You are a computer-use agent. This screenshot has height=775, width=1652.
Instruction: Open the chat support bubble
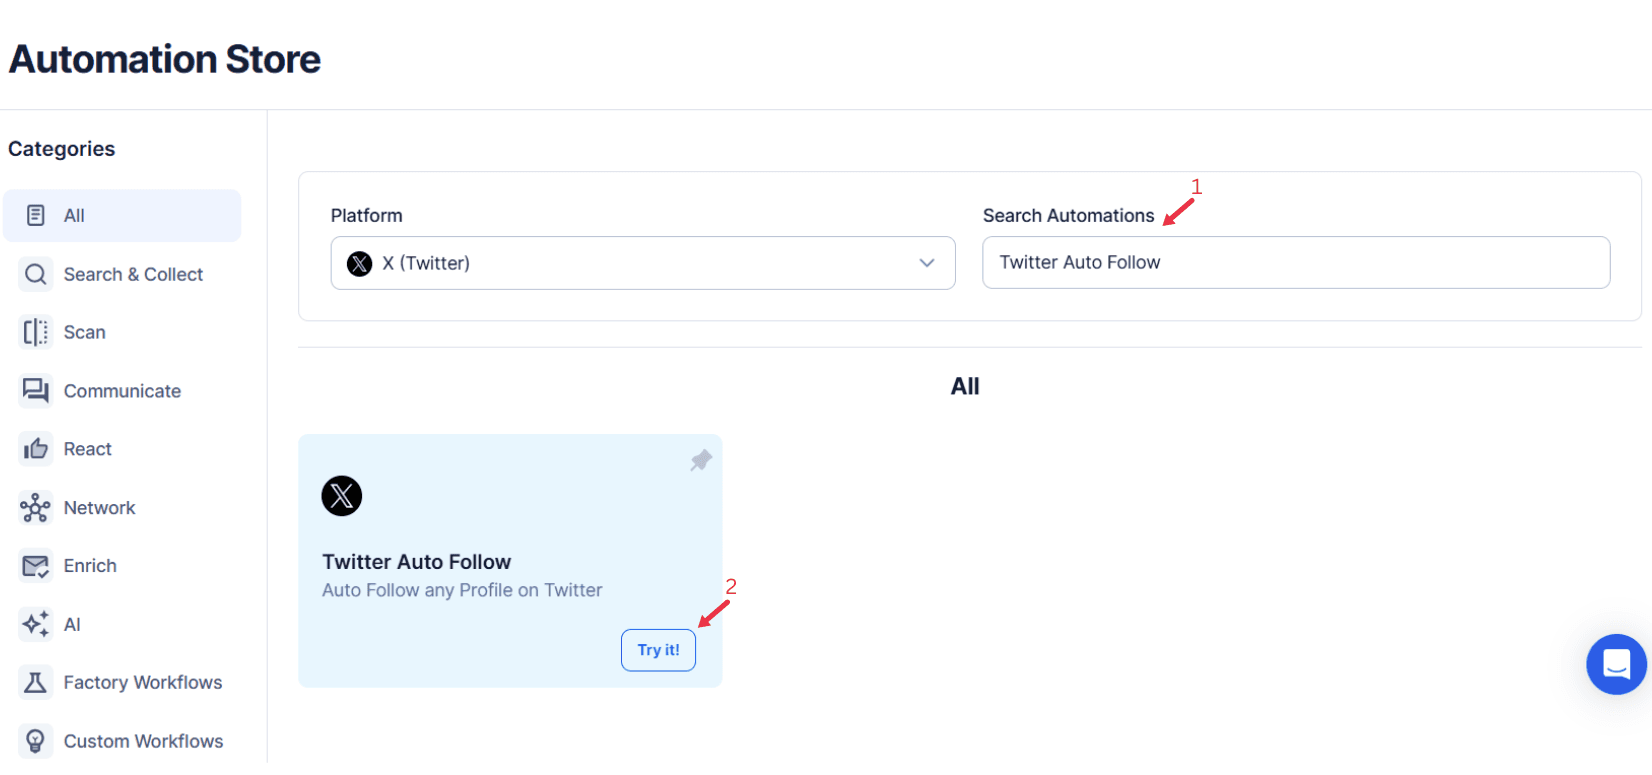click(1616, 664)
